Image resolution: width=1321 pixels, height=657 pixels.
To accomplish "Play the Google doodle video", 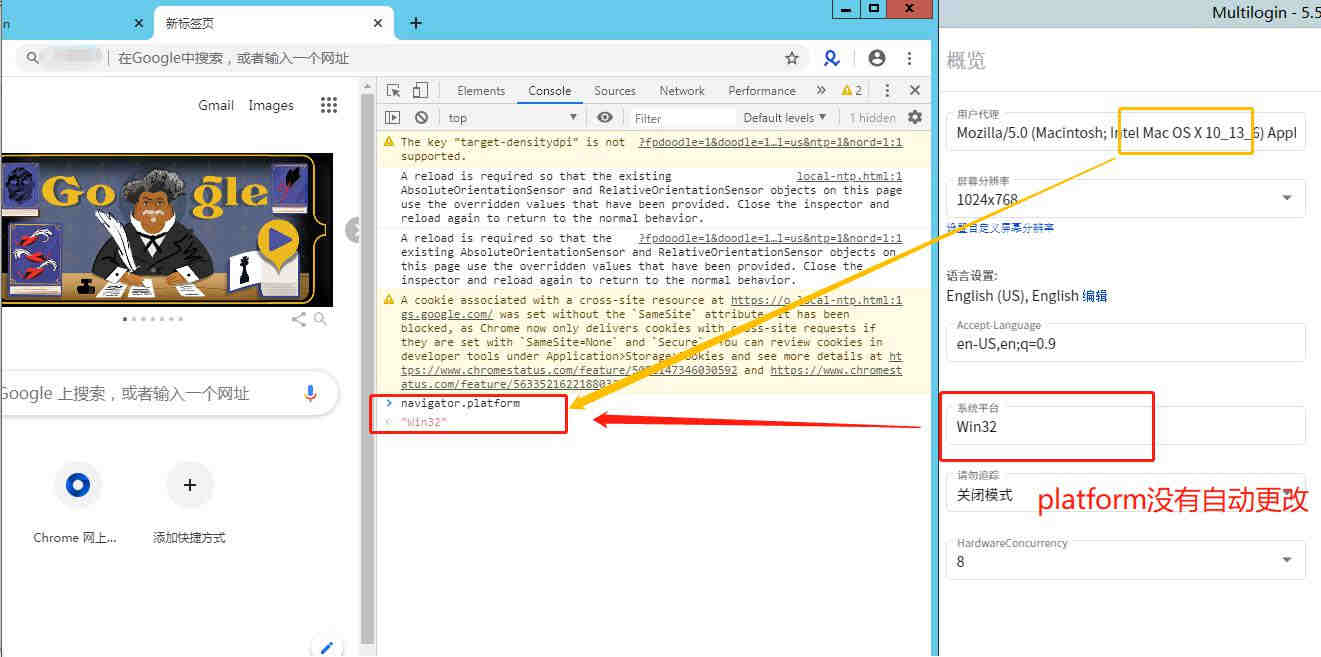I will pos(278,240).
